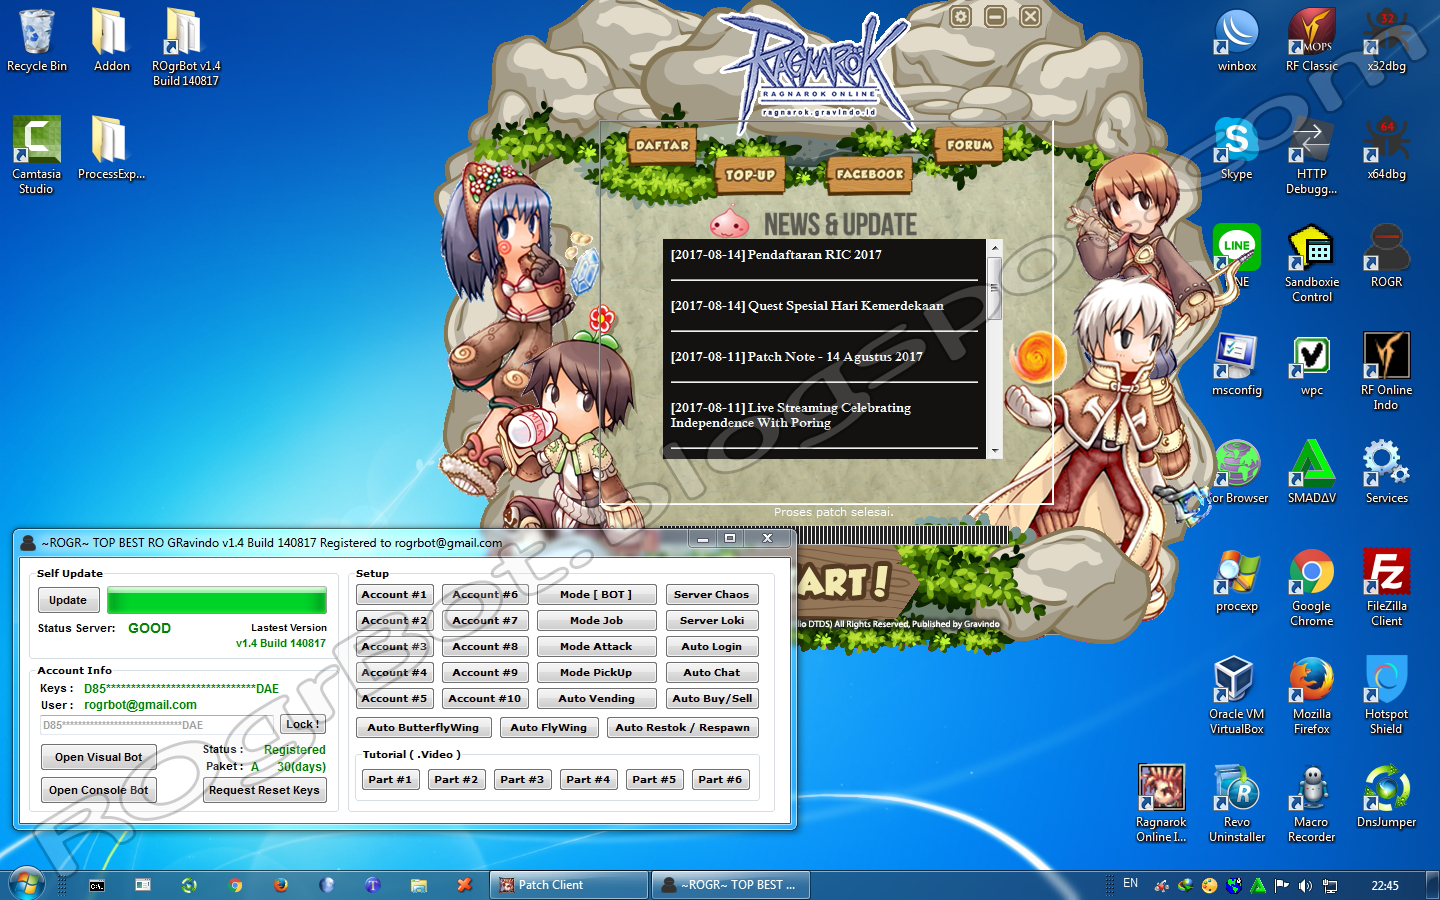Click Auto ButterflyWing button

click(x=423, y=728)
